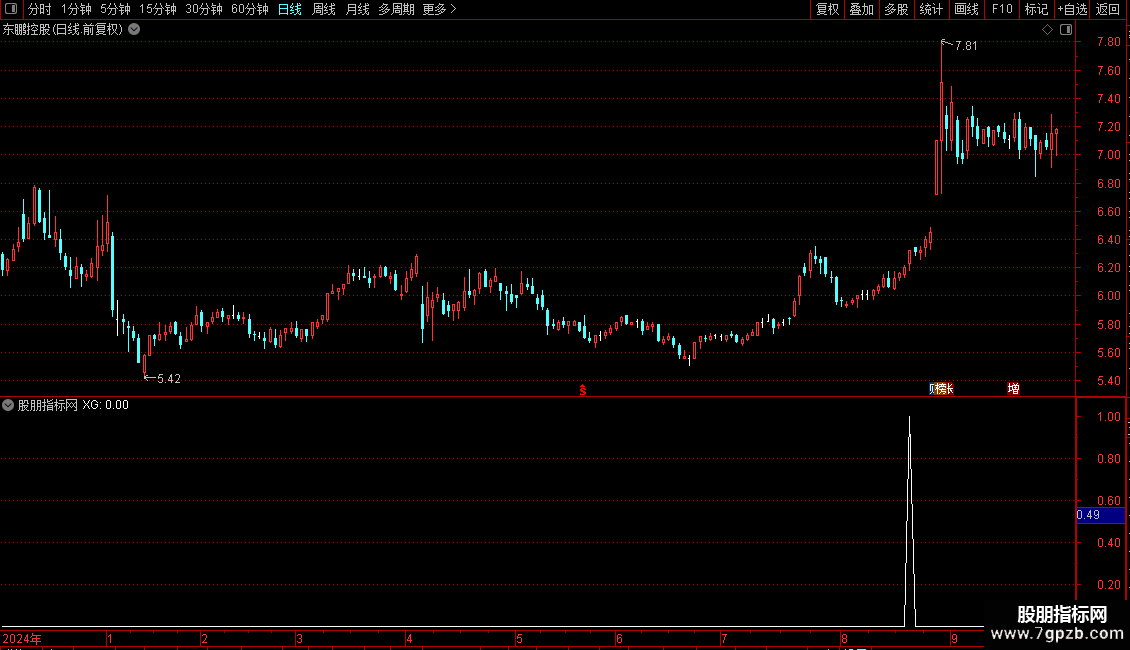This screenshot has width=1130, height=650.
Task: Click the 7.81 high price label
Action: pos(966,45)
